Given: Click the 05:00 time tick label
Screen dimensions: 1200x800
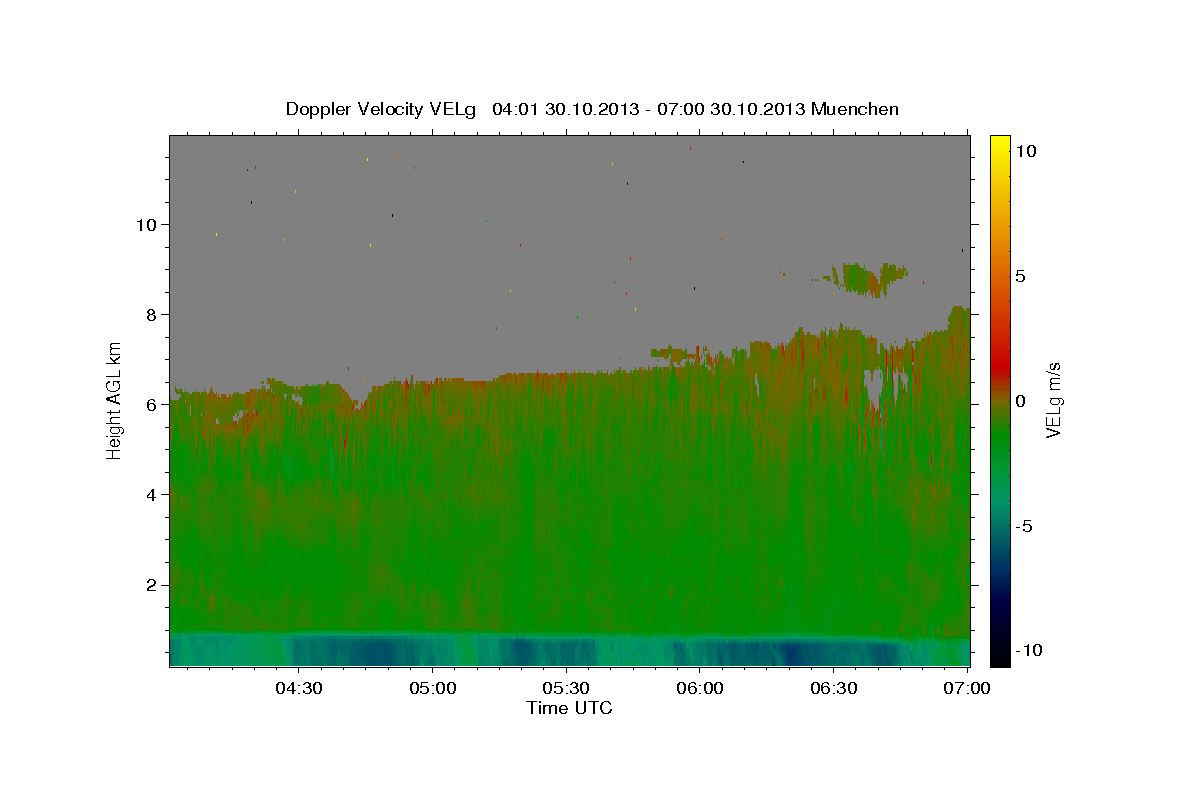Looking at the screenshot, I should pyautogui.click(x=432, y=688).
